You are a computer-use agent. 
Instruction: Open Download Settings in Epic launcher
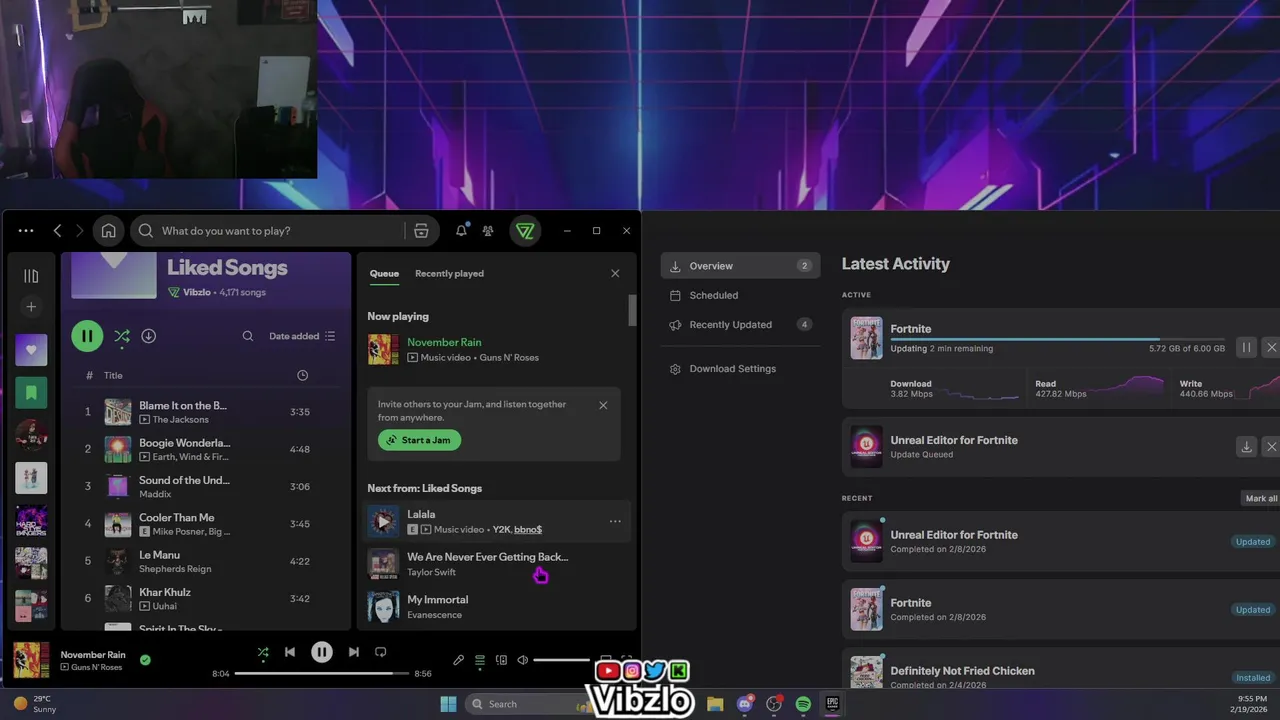click(x=740, y=369)
